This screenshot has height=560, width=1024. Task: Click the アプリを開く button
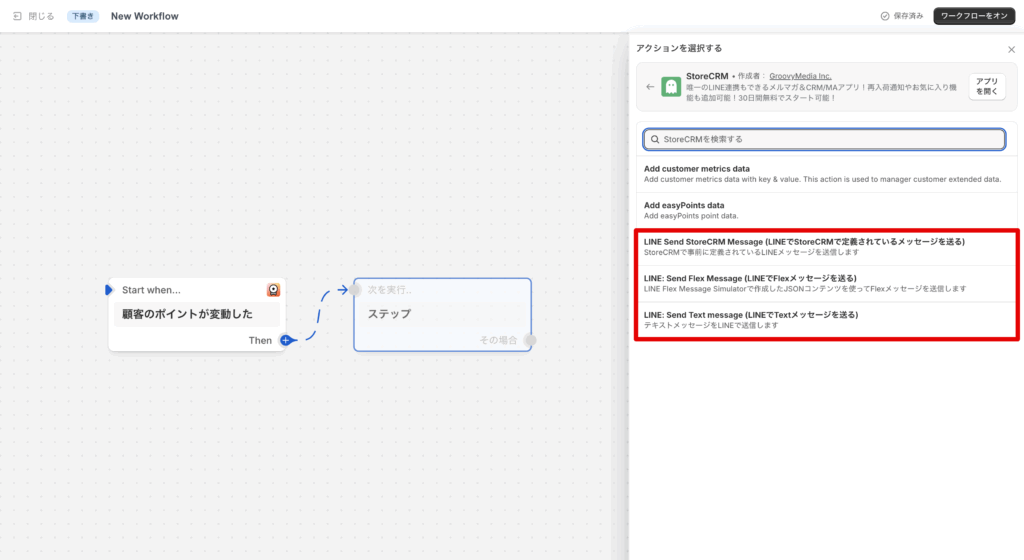point(986,86)
